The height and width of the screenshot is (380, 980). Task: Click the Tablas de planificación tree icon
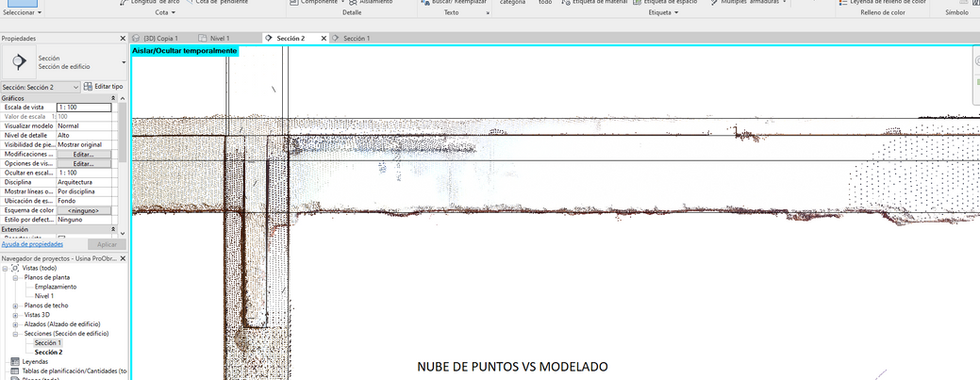pos(15,371)
